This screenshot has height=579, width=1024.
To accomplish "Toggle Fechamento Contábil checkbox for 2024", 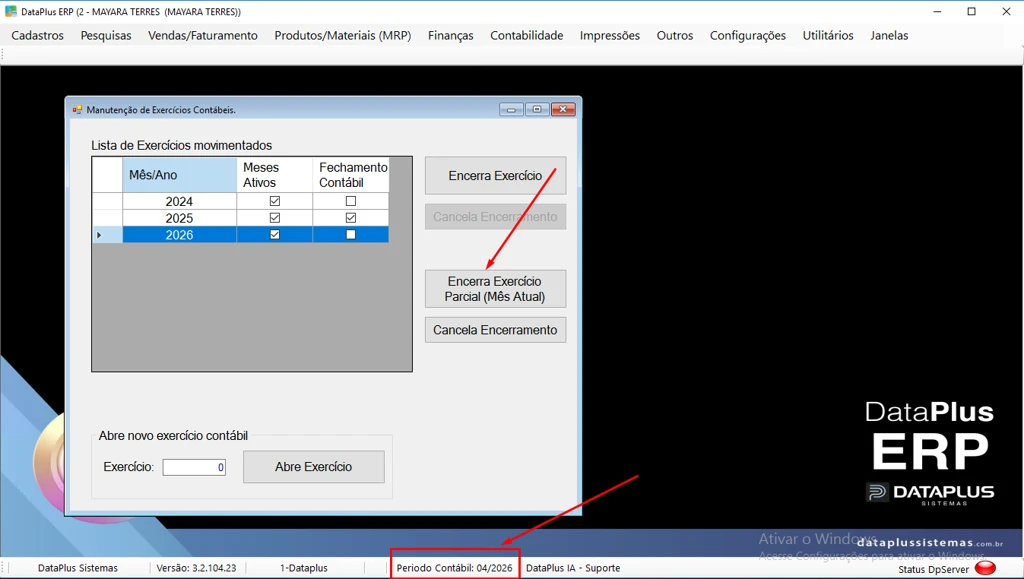I will point(351,201).
